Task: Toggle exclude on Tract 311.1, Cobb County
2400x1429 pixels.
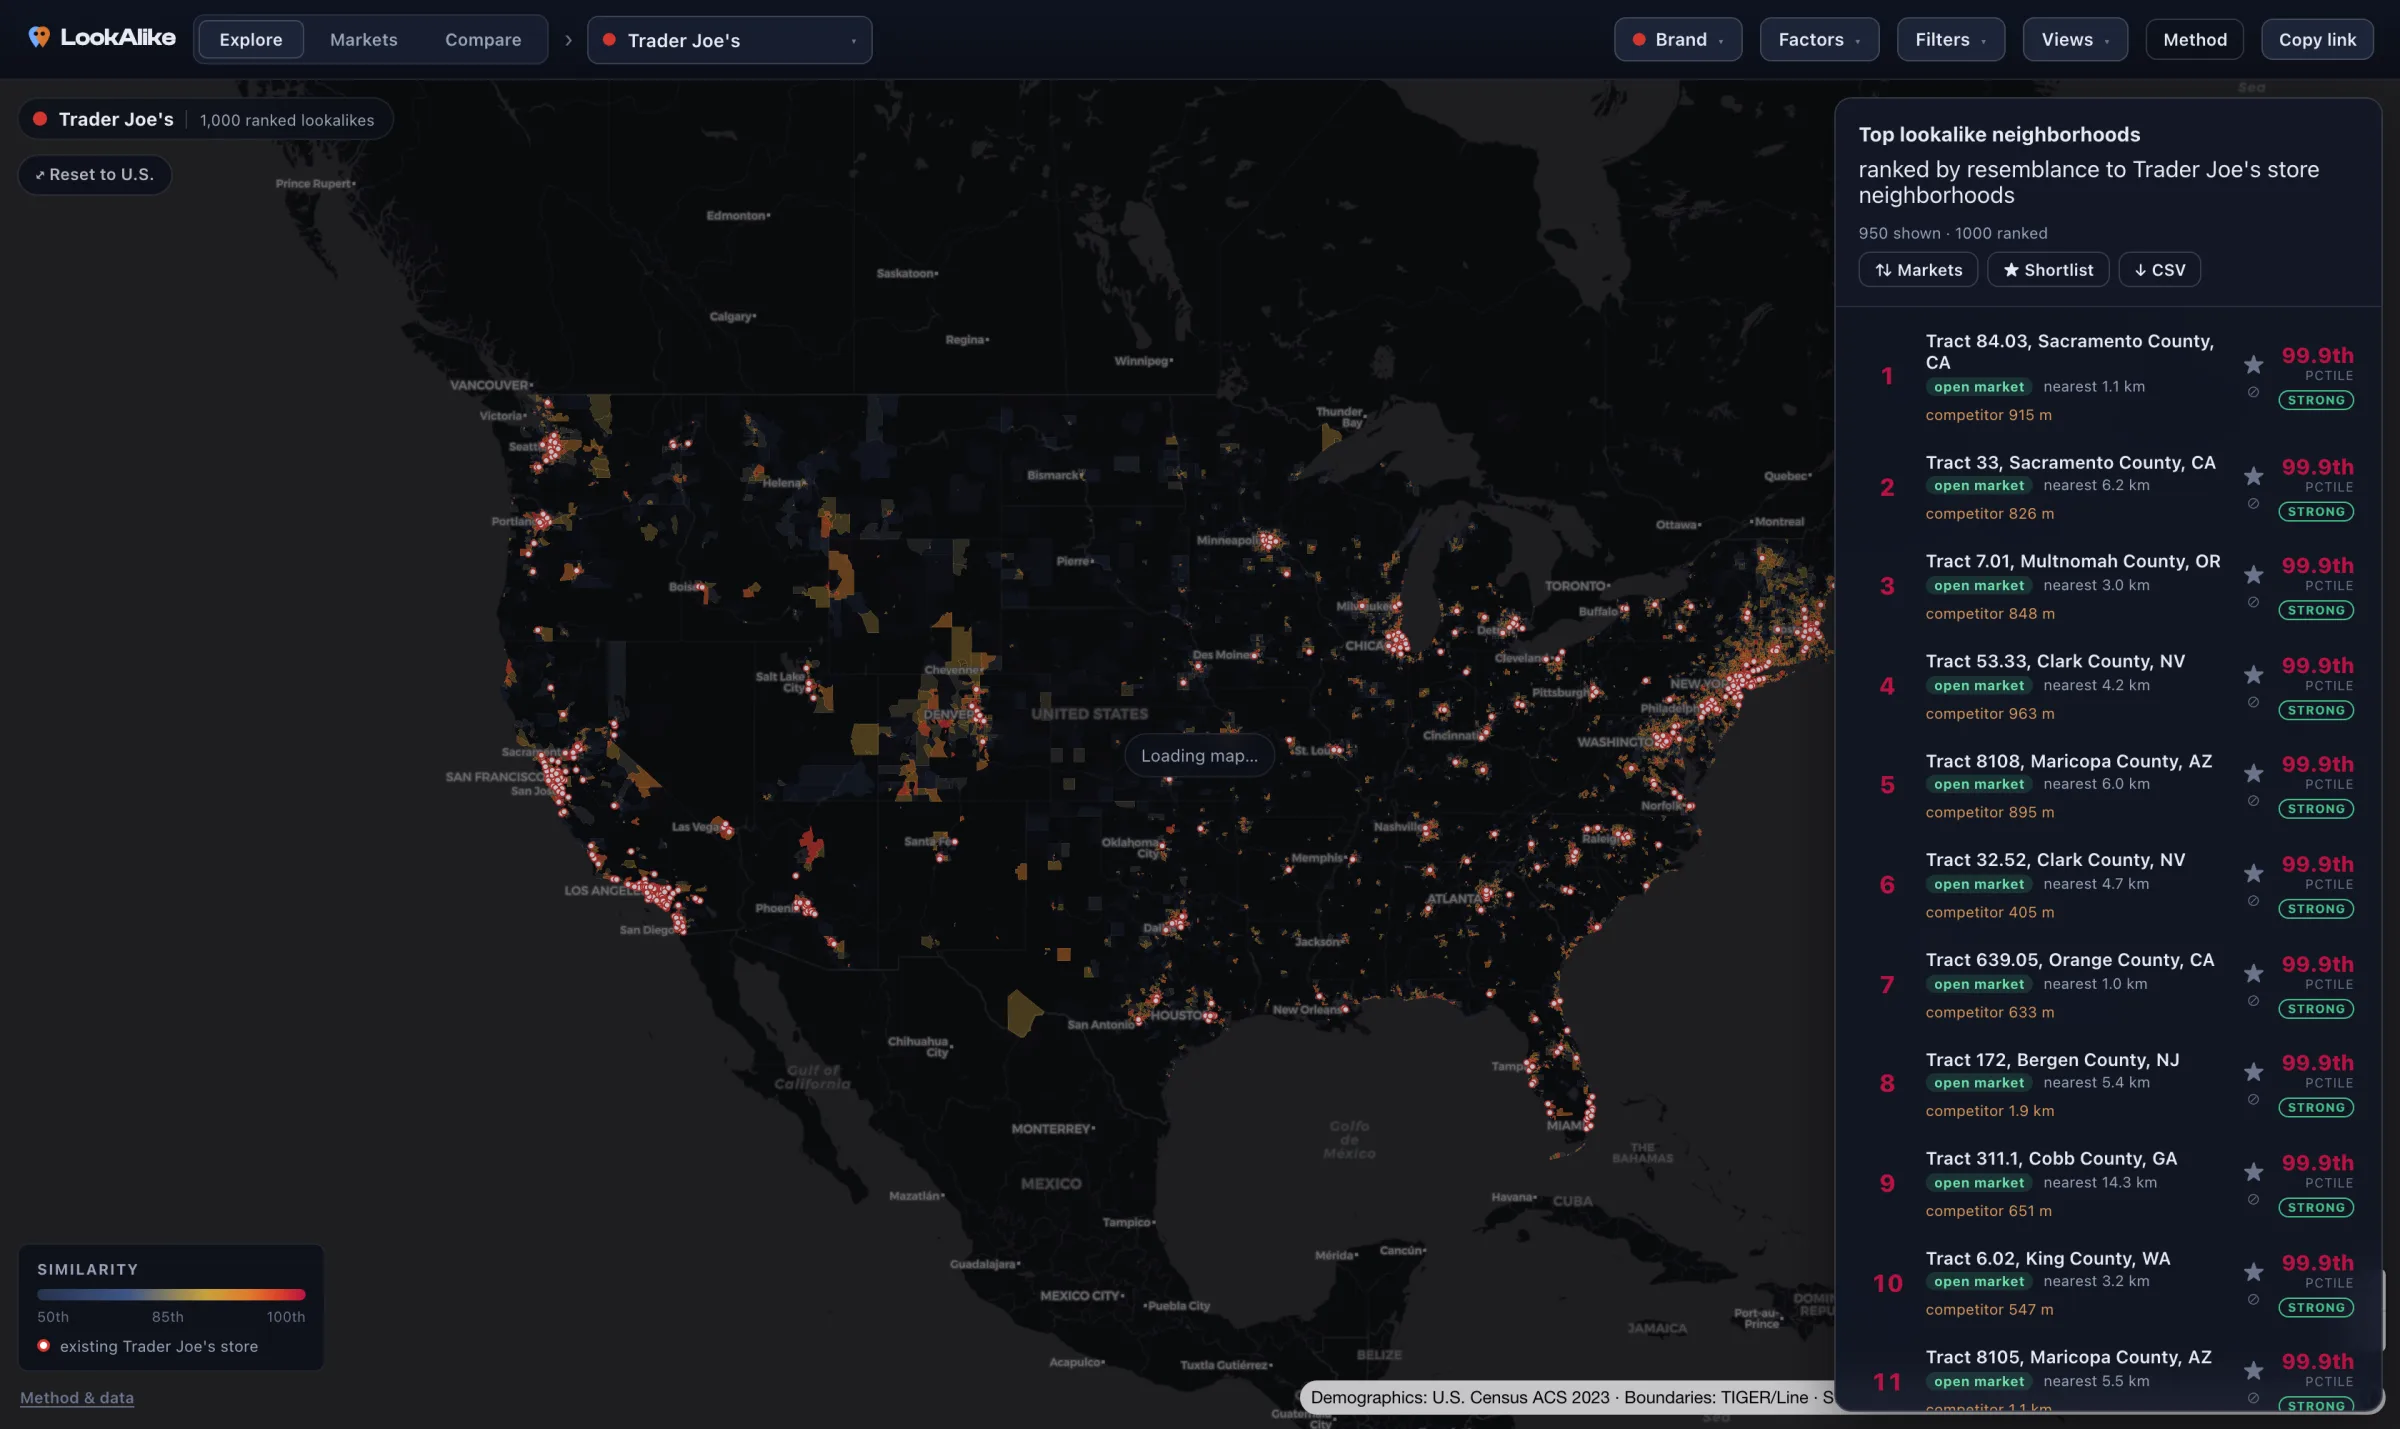Action: click(2253, 1200)
